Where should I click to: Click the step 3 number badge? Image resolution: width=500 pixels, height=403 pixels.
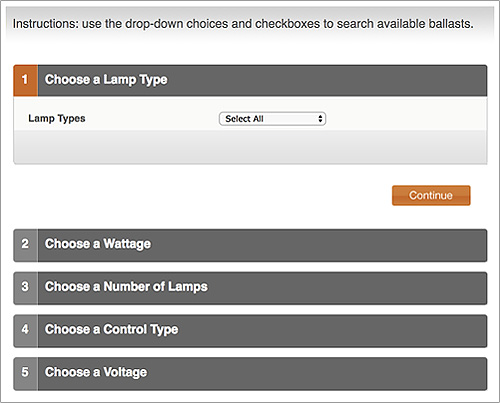[25, 288]
